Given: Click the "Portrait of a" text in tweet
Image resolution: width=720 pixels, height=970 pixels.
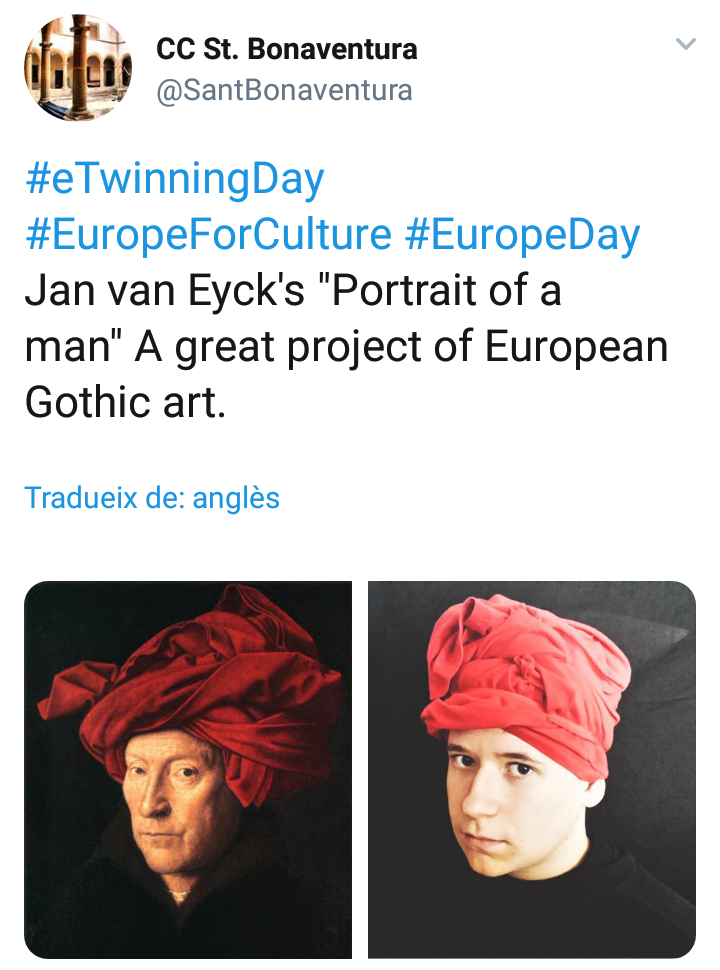Looking at the screenshot, I should pyautogui.click(x=446, y=291).
